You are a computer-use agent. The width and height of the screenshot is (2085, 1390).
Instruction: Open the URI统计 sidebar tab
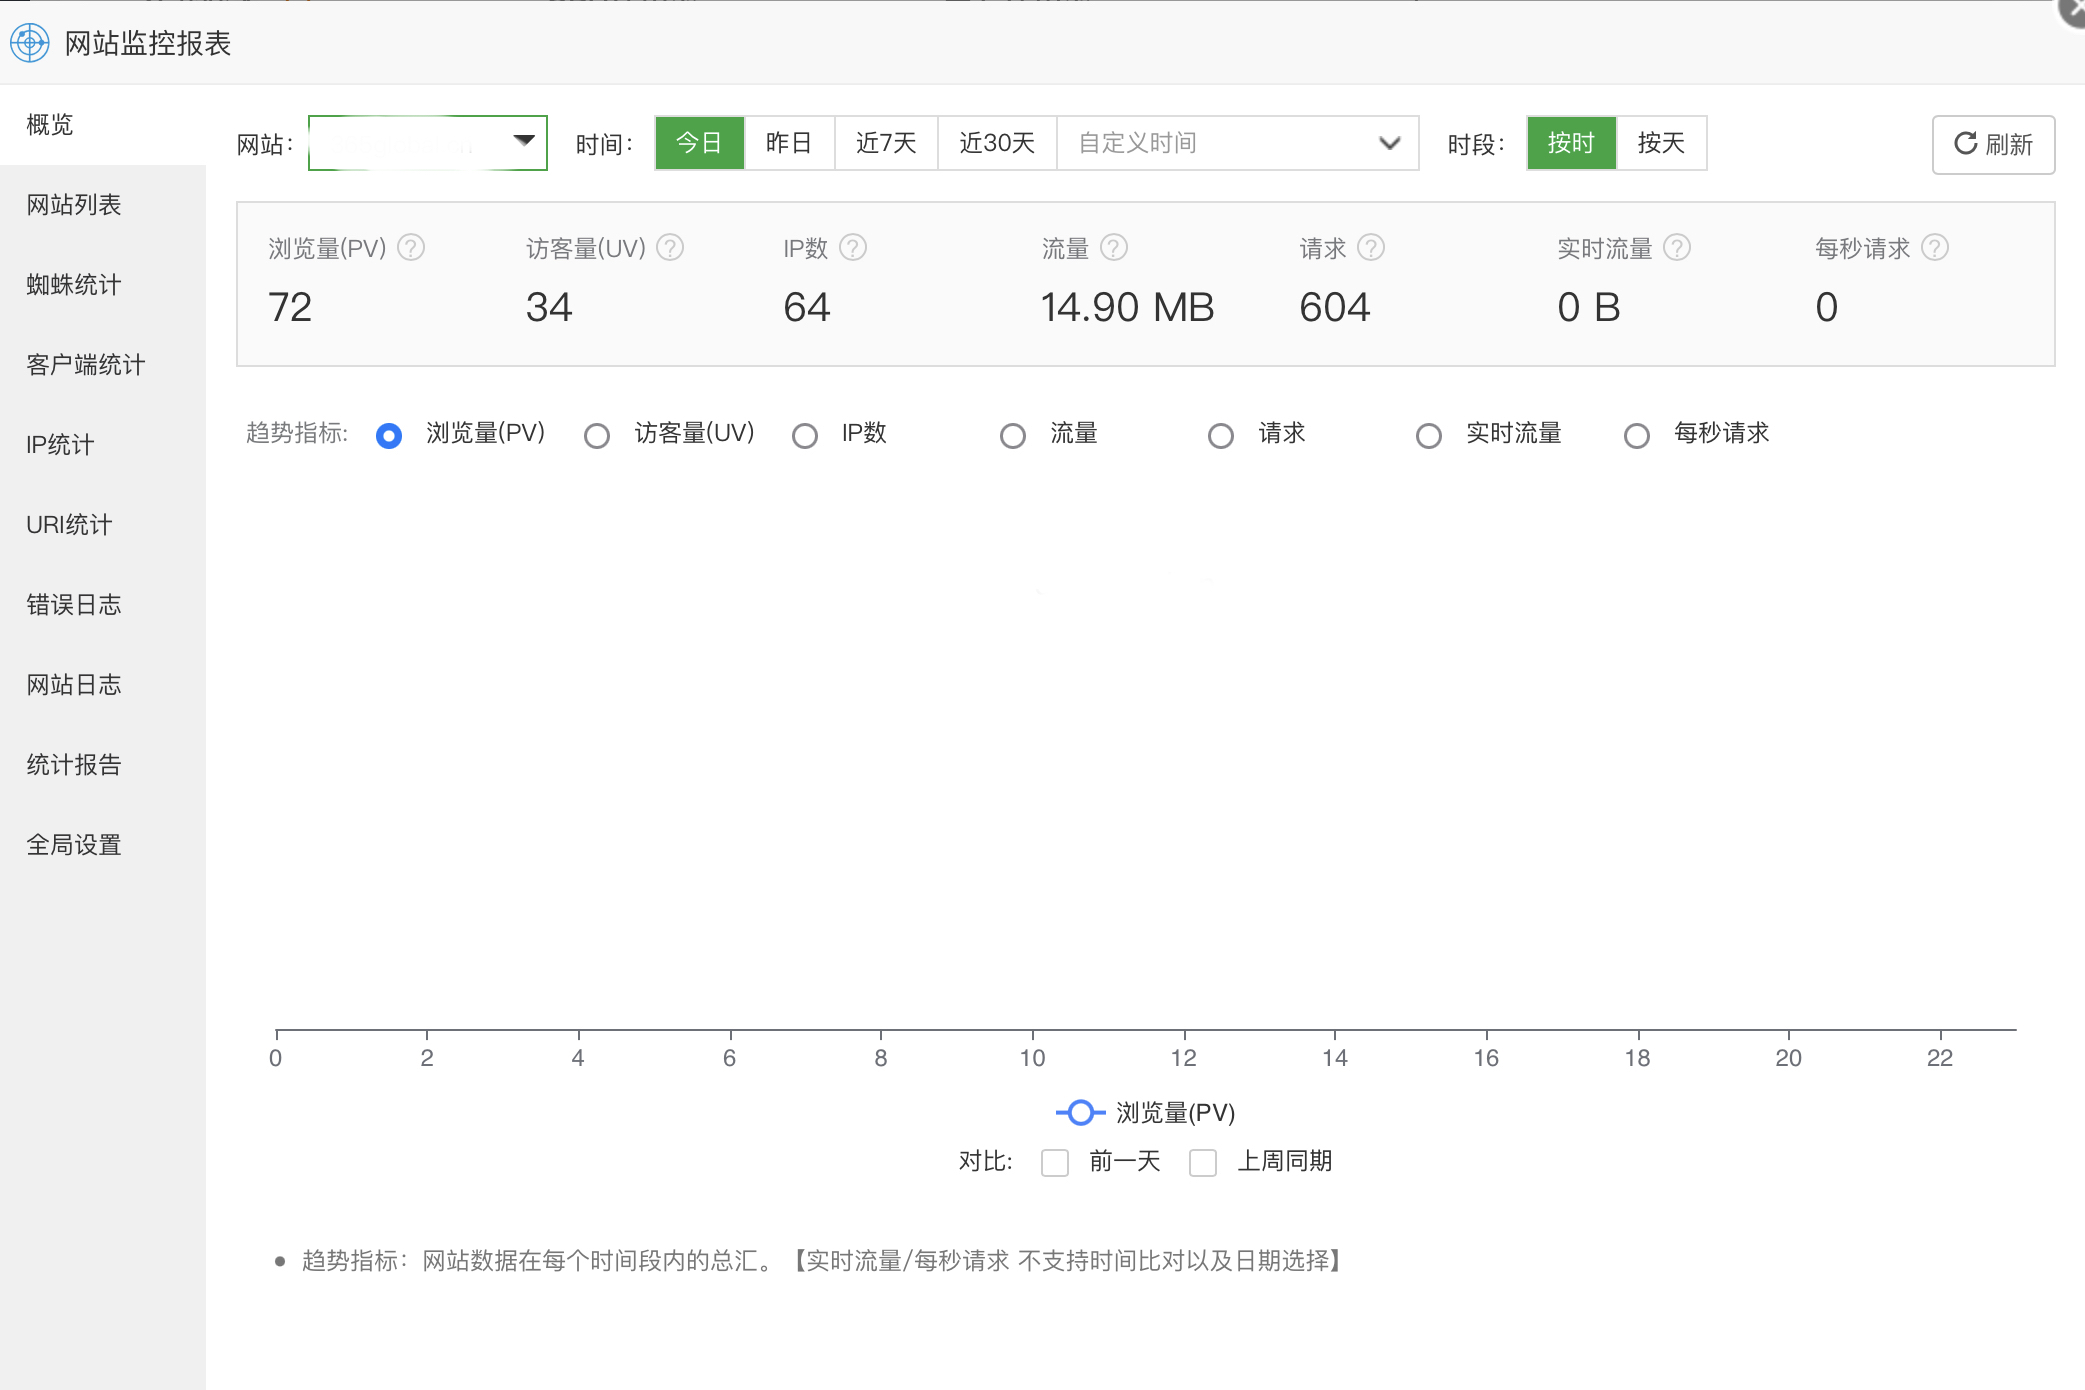click(103, 525)
